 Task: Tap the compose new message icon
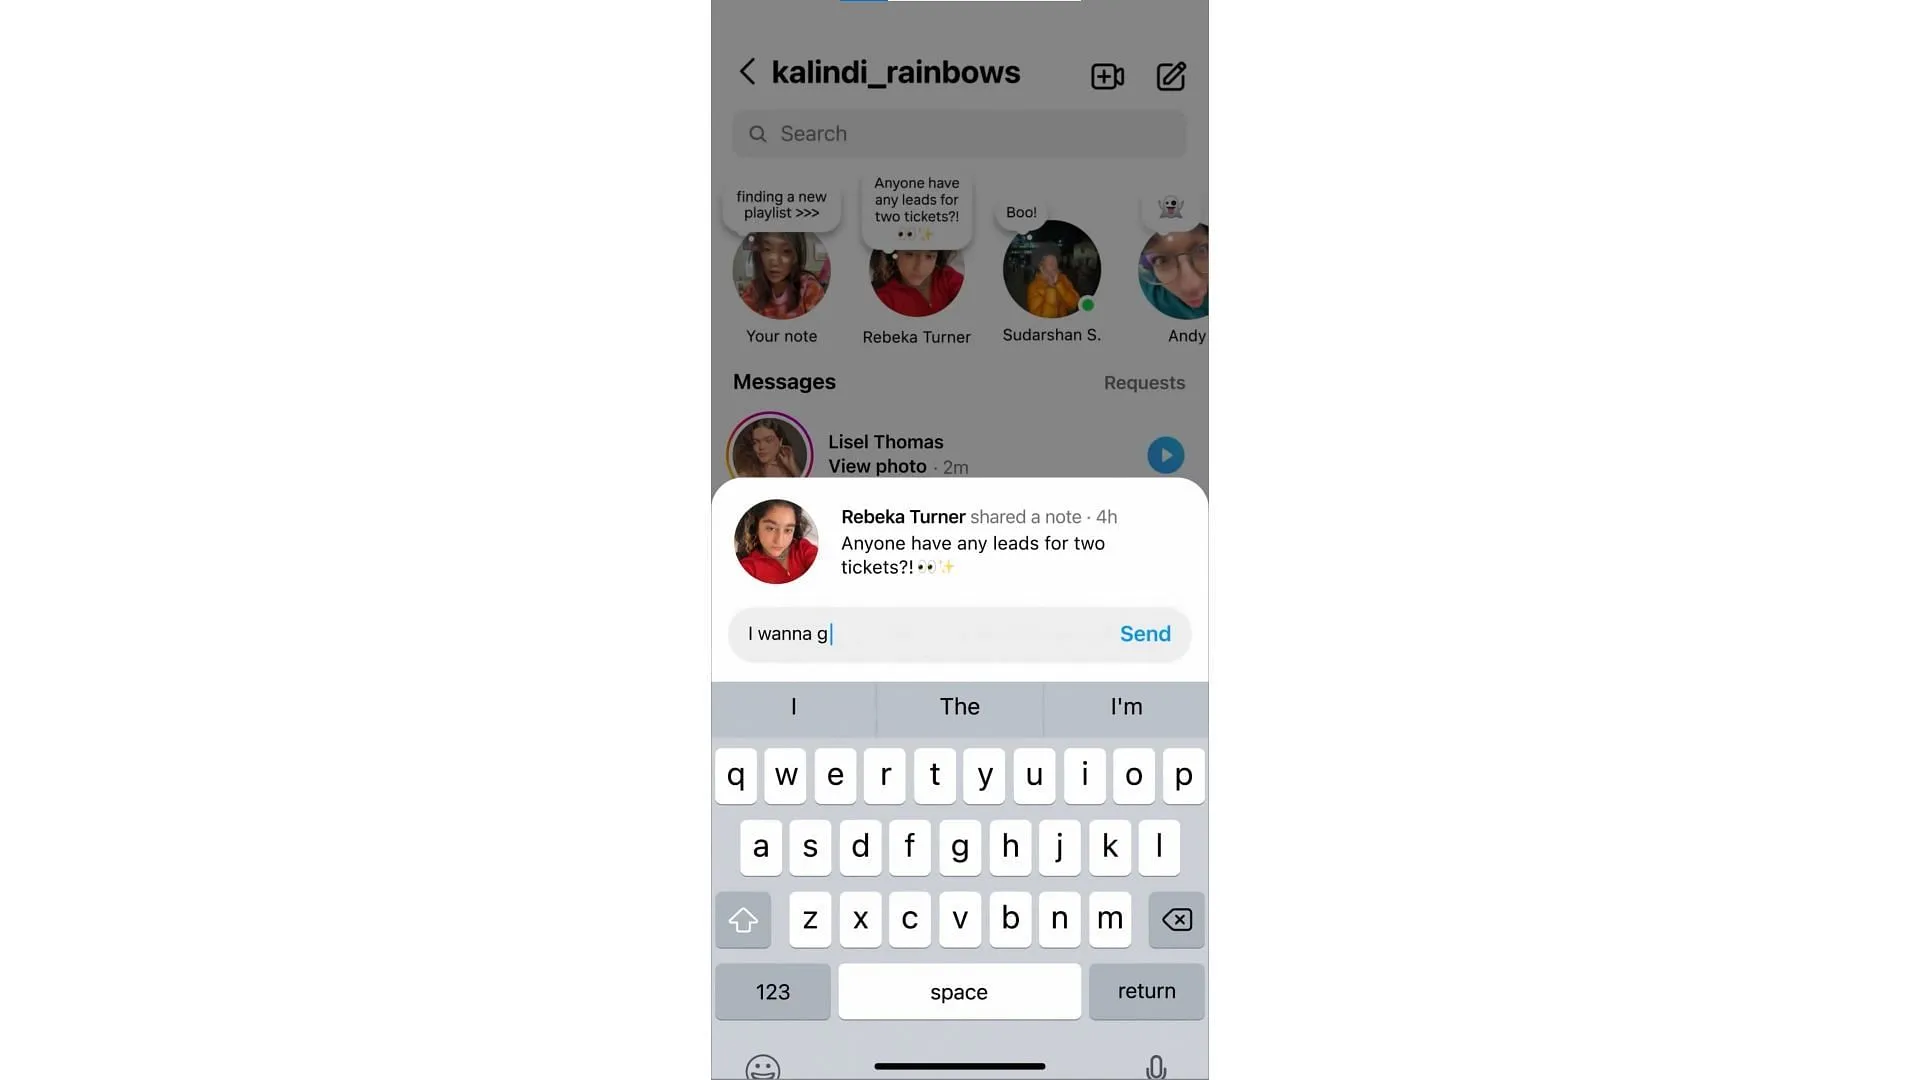tap(1168, 75)
